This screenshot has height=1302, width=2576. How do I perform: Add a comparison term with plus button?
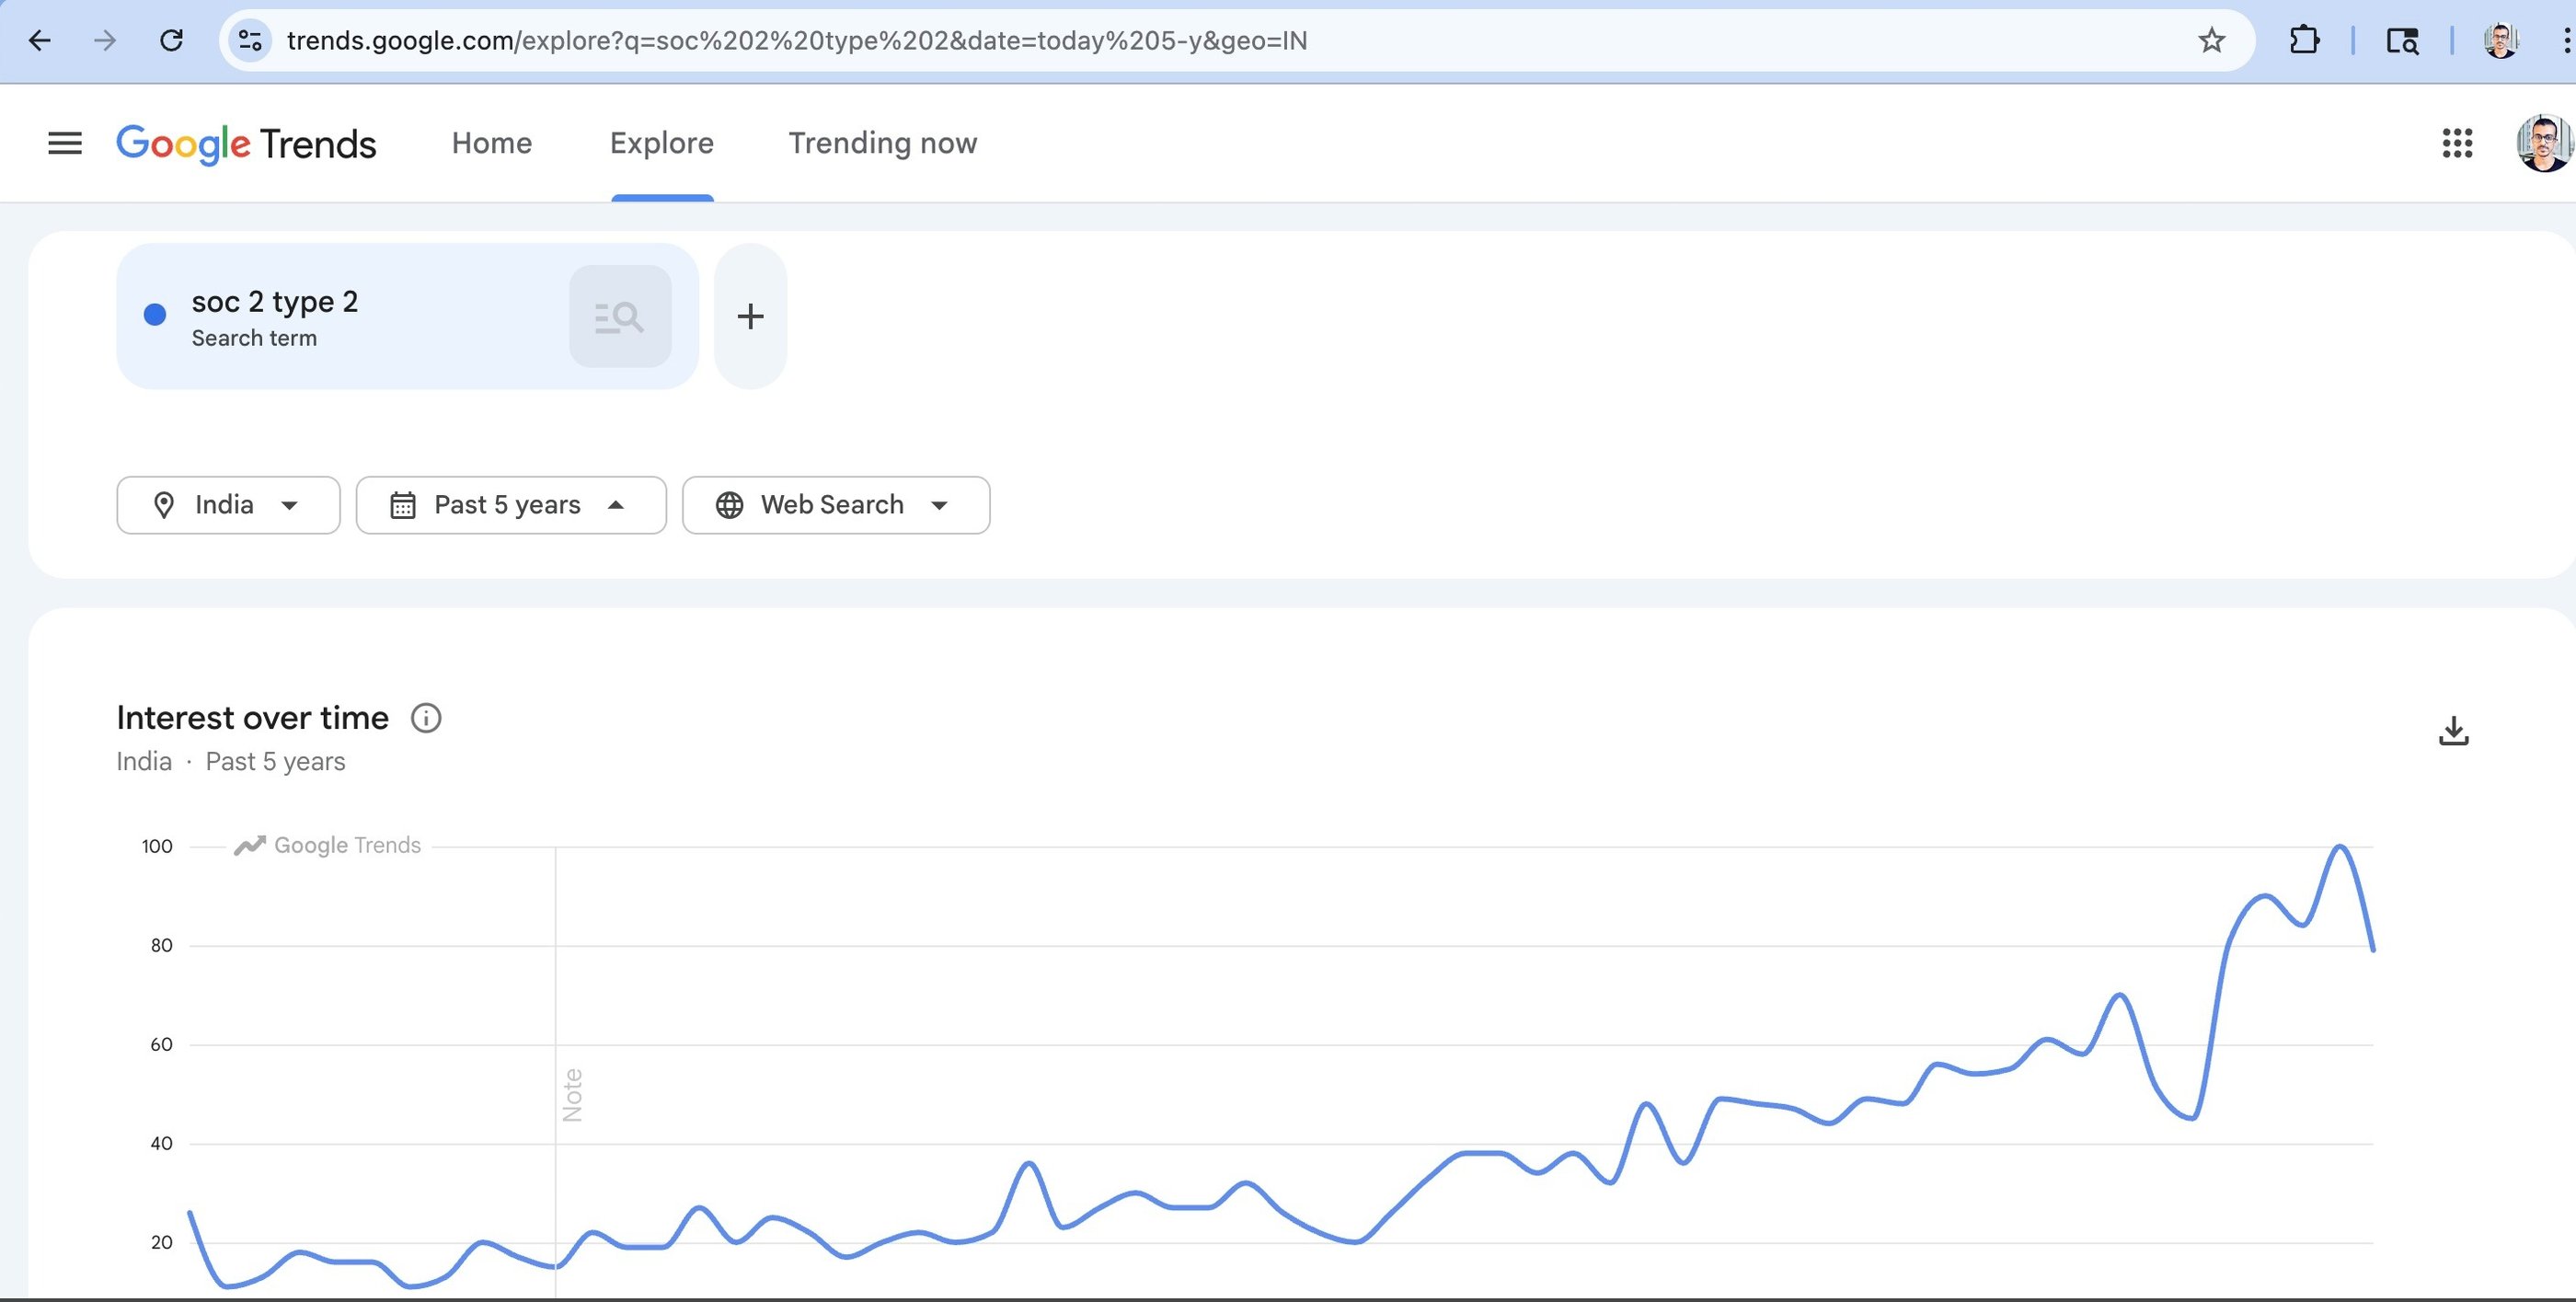click(x=750, y=316)
